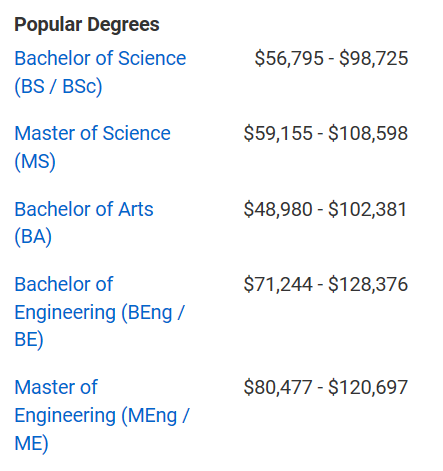The image size is (443, 471).
Task: Click the $80,477 minimum salary value
Action: (x=278, y=387)
